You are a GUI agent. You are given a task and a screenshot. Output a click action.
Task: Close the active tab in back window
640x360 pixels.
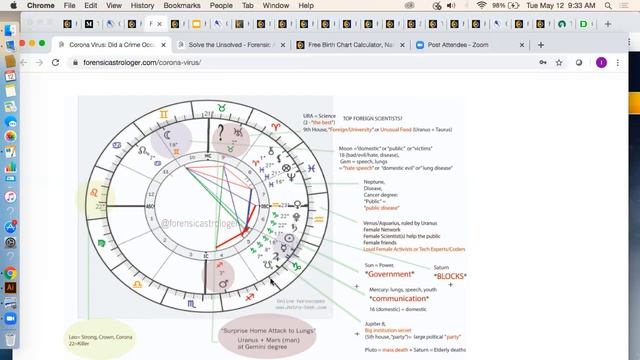click(x=160, y=24)
